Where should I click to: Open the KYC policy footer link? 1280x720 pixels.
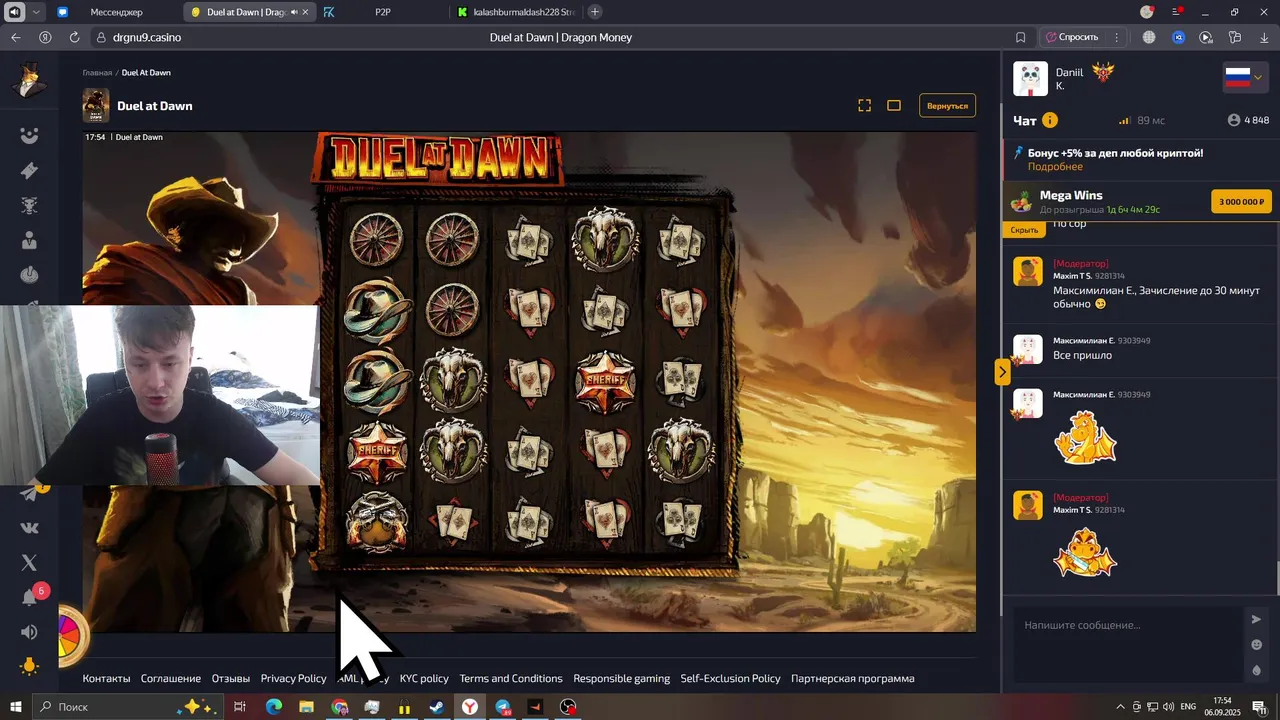pyautogui.click(x=424, y=678)
